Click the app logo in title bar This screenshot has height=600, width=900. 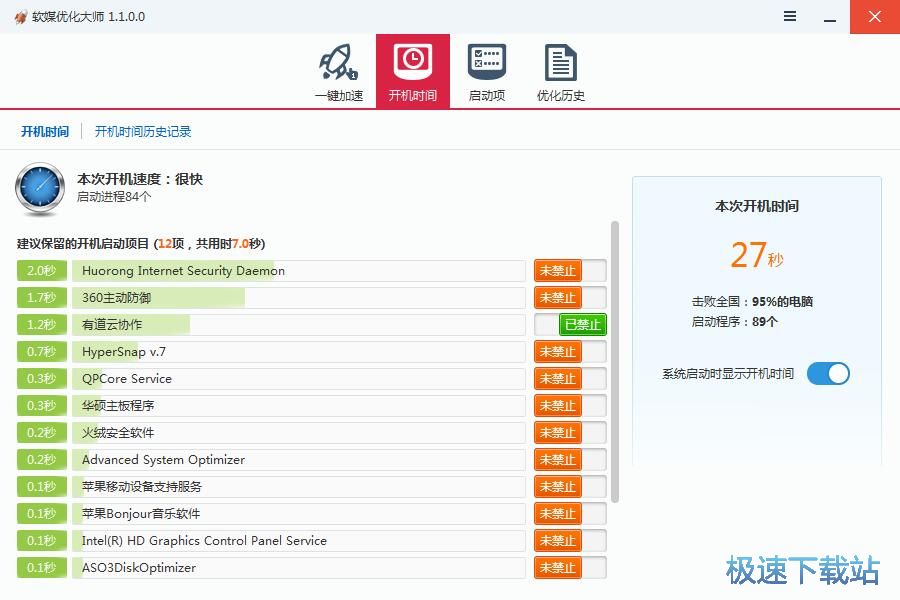click(21, 17)
